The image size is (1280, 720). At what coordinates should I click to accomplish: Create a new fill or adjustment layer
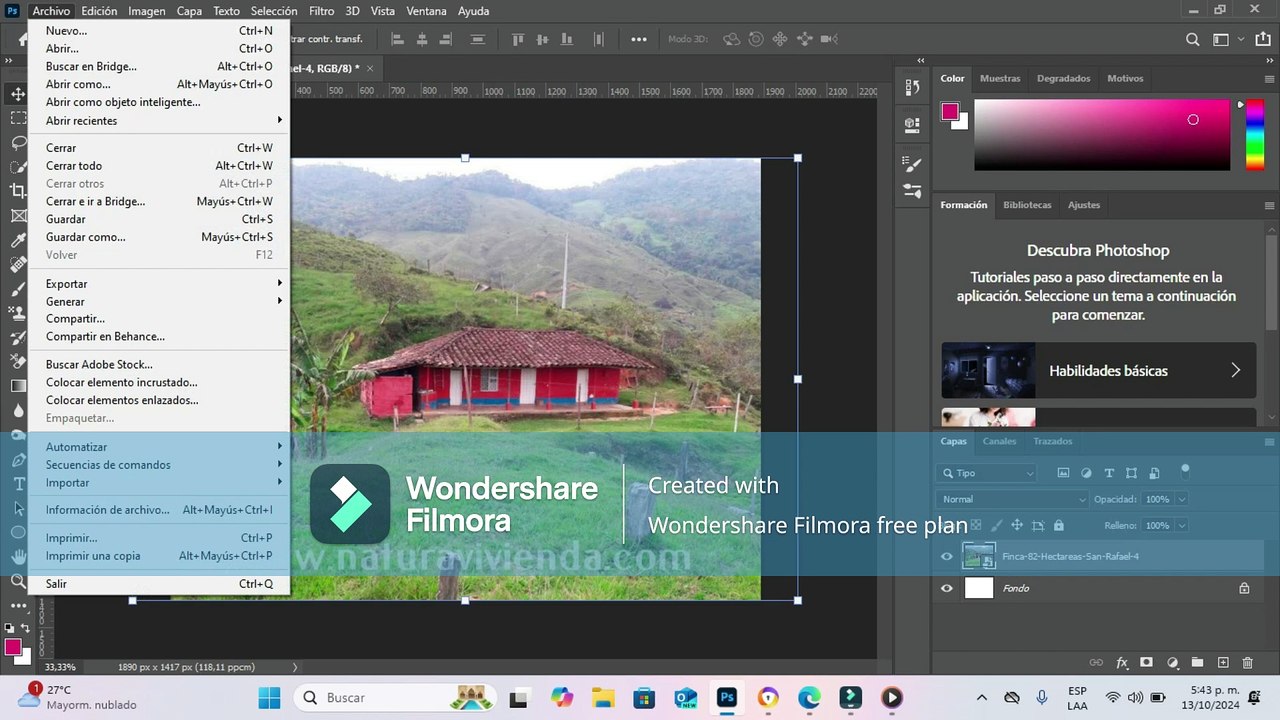1172,663
